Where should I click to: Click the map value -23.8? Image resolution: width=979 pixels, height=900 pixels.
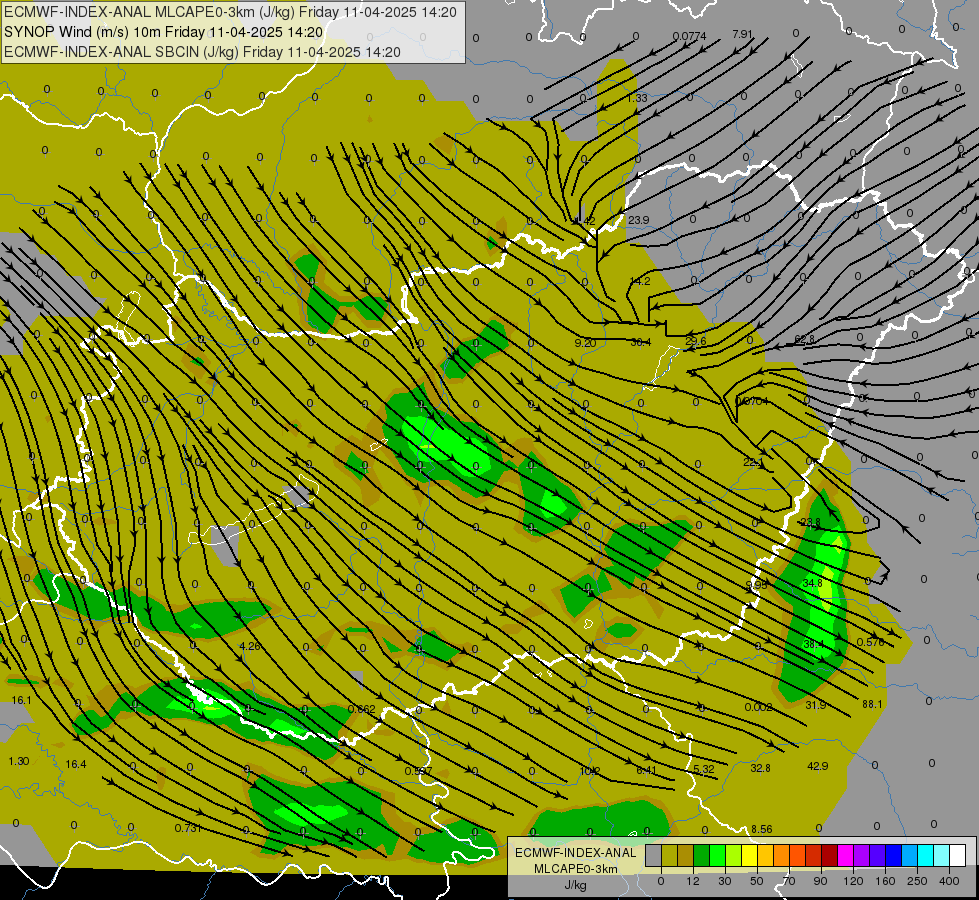click(x=809, y=522)
